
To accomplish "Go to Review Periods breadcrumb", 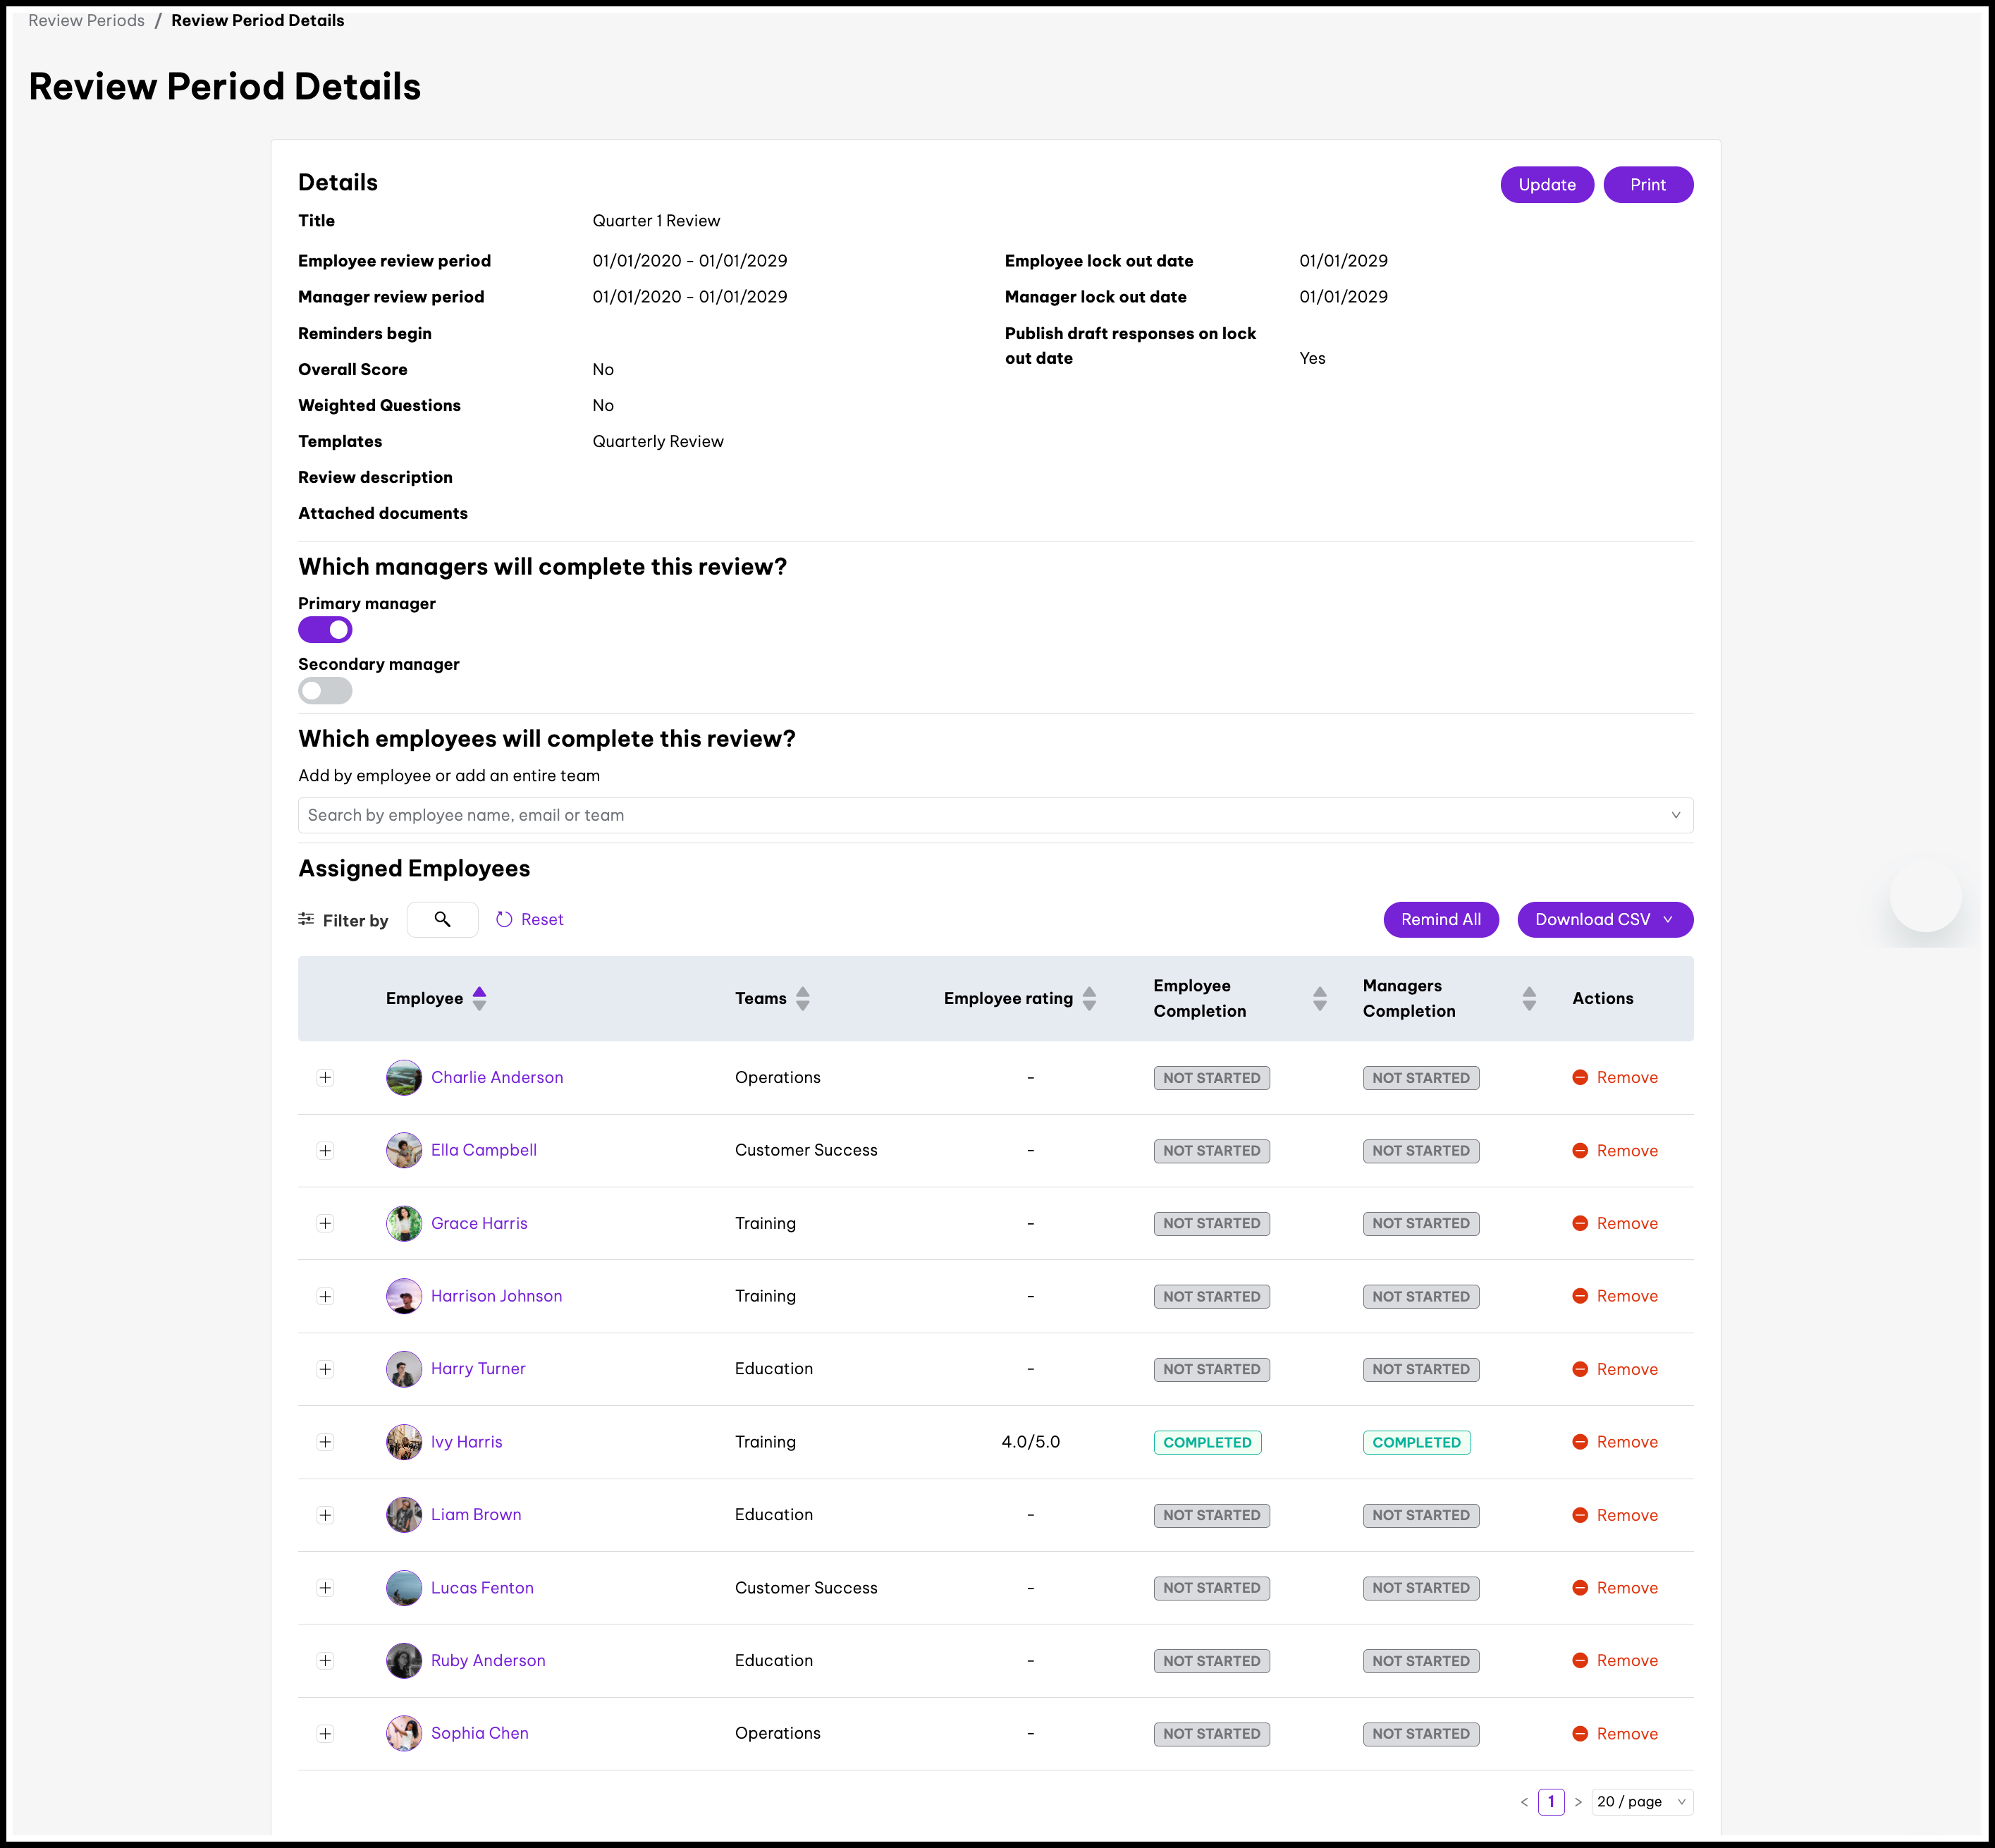I will pyautogui.click(x=86, y=20).
